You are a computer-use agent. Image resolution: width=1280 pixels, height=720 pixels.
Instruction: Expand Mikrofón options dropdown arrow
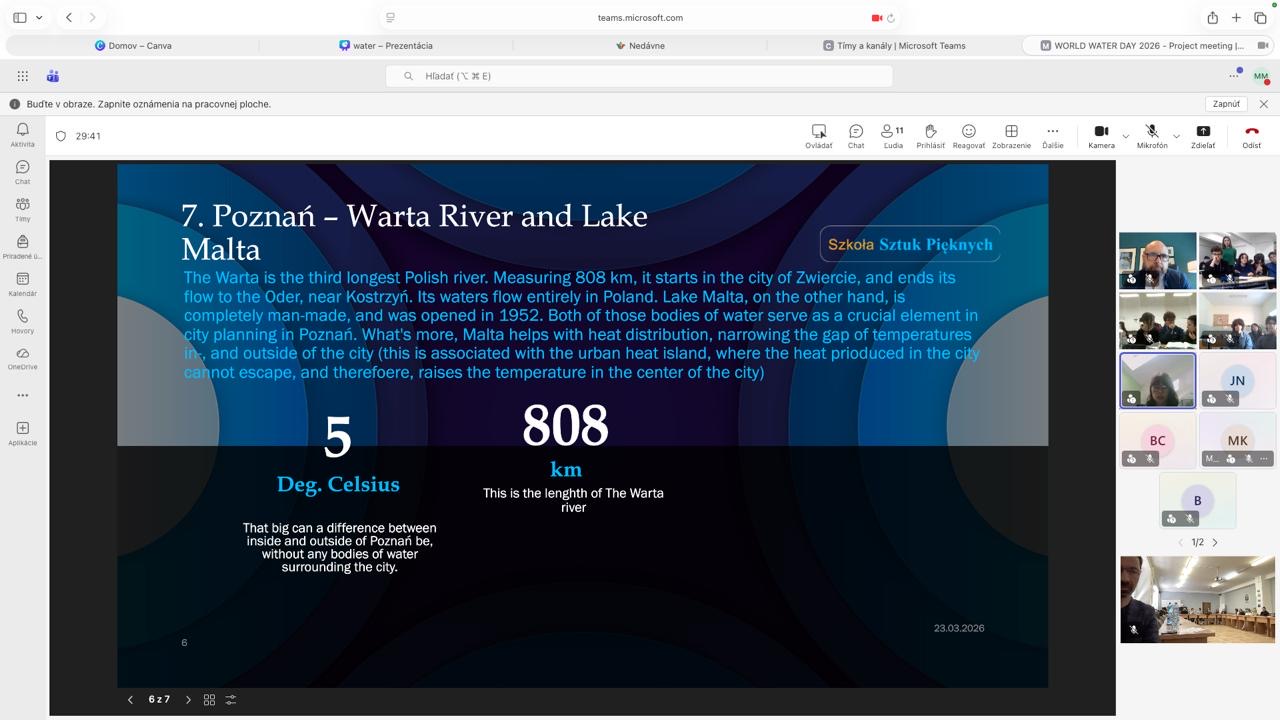[1176, 136]
